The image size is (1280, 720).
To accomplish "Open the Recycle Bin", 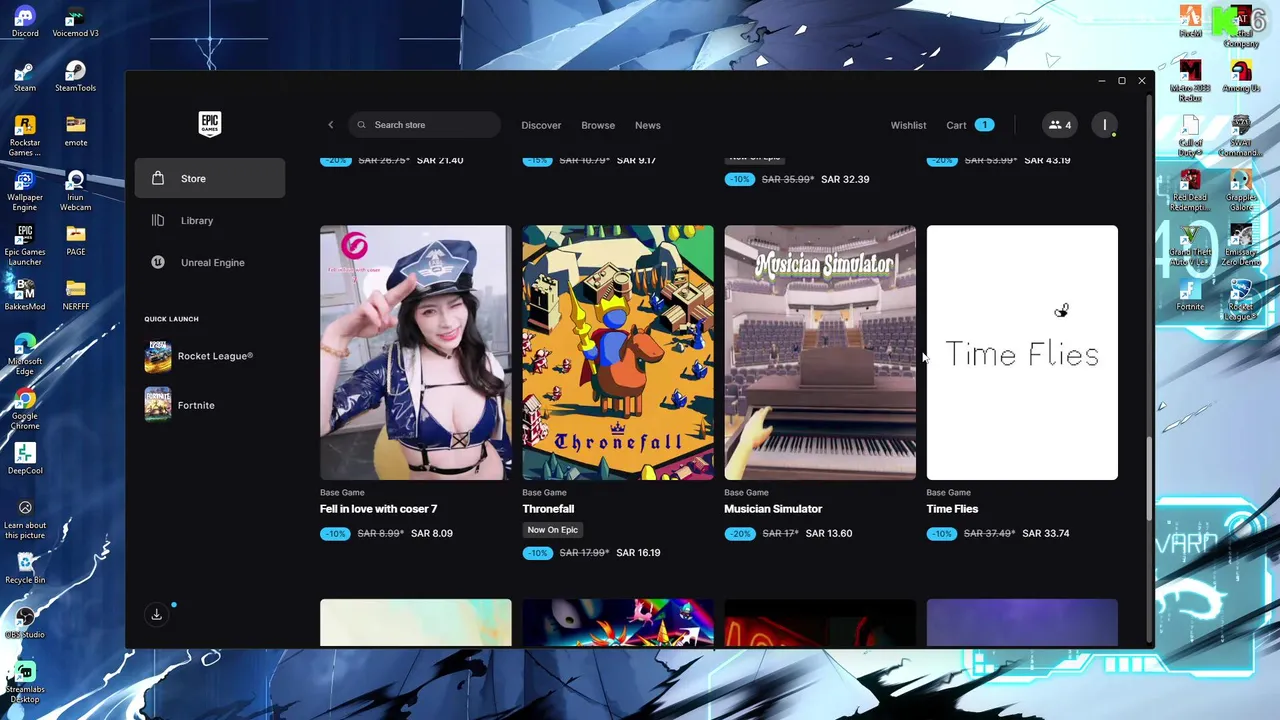I will click(25, 568).
